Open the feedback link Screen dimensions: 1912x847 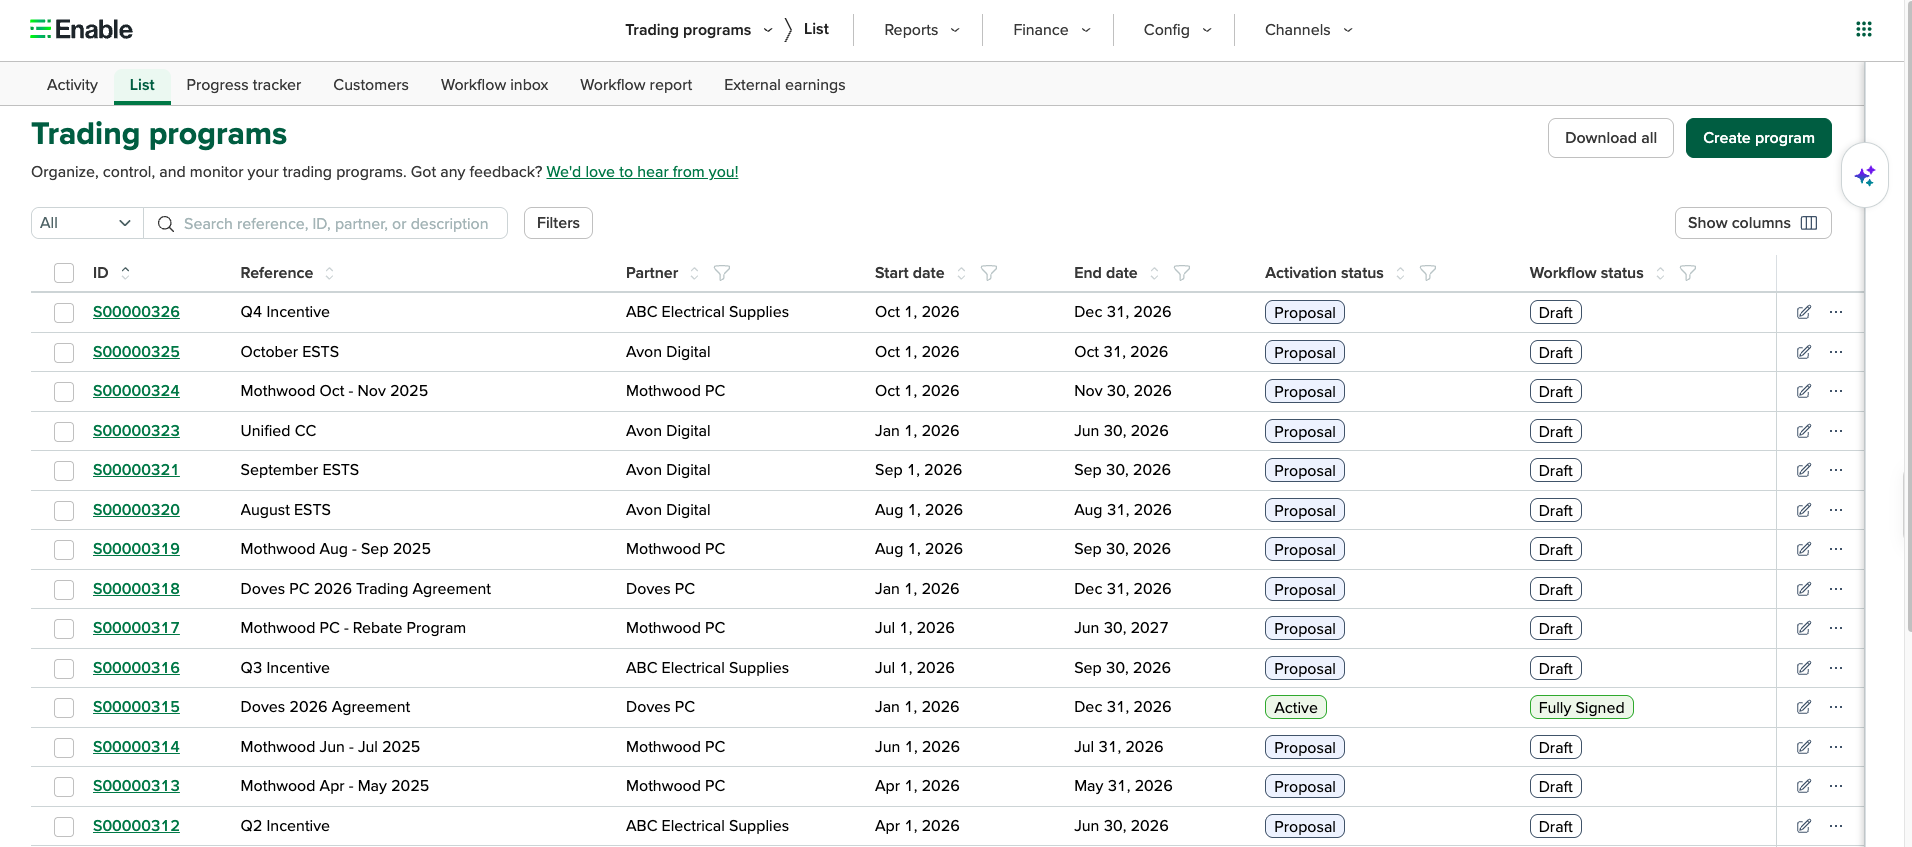[642, 172]
